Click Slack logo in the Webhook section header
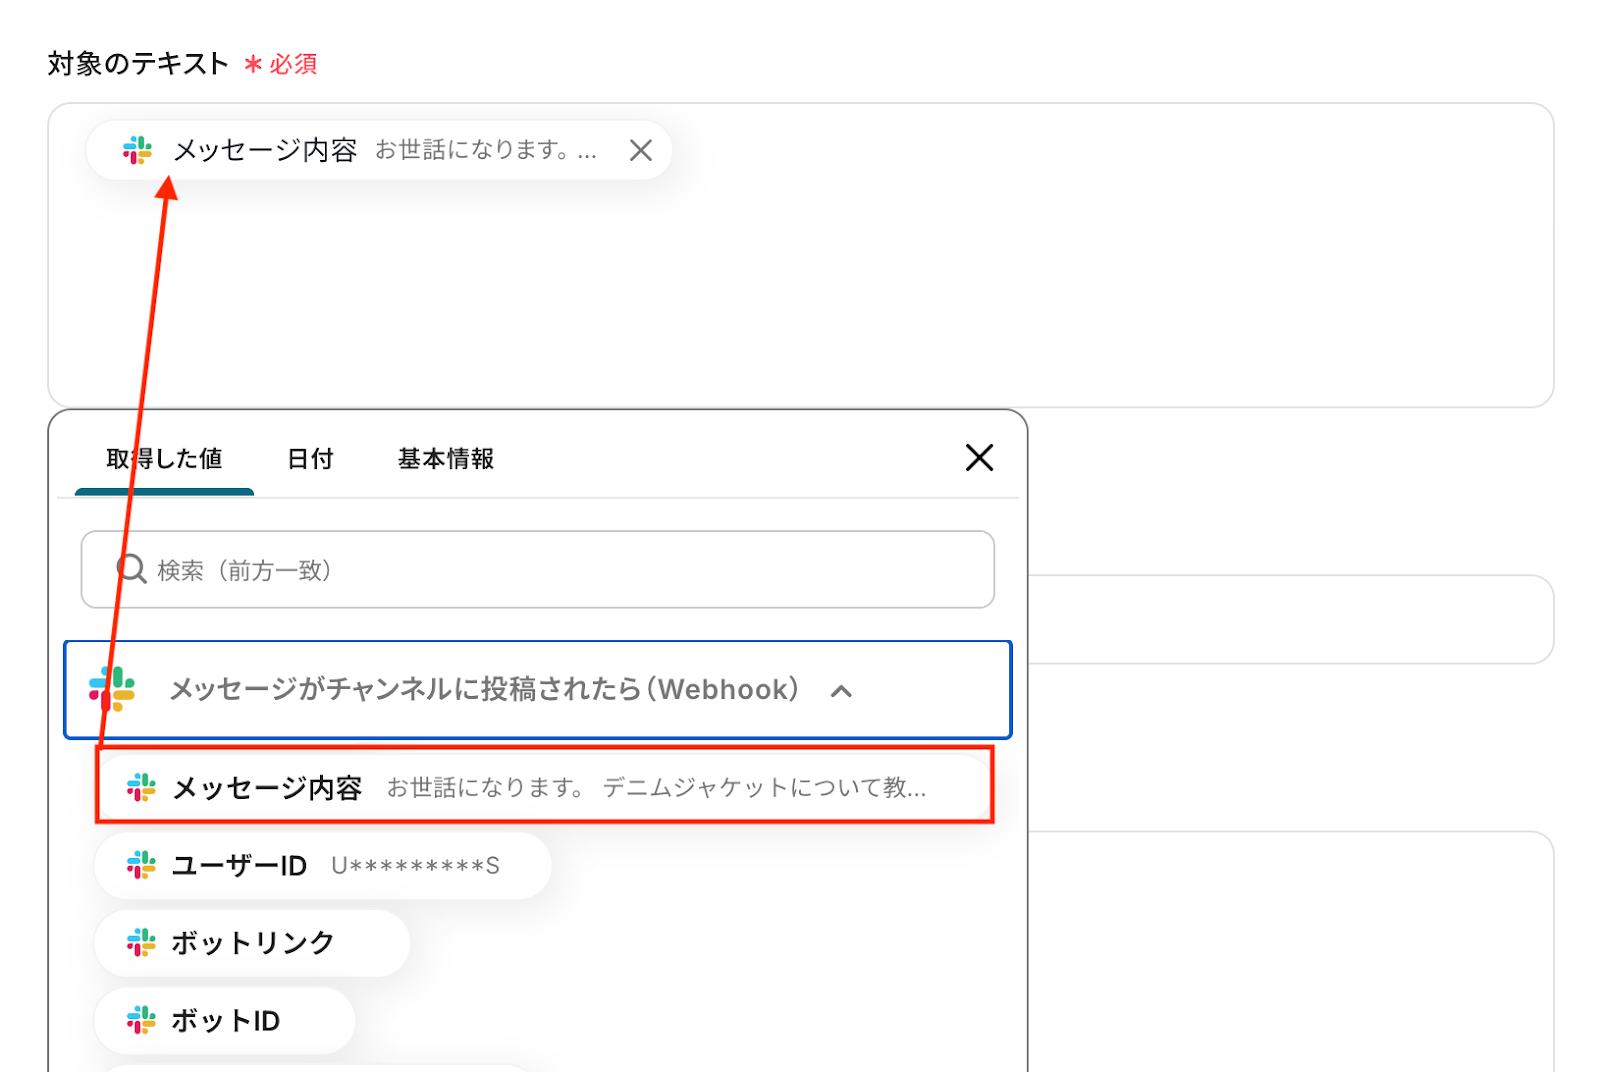Image resolution: width=1600 pixels, height=1072 pixels. coord(112,689)
